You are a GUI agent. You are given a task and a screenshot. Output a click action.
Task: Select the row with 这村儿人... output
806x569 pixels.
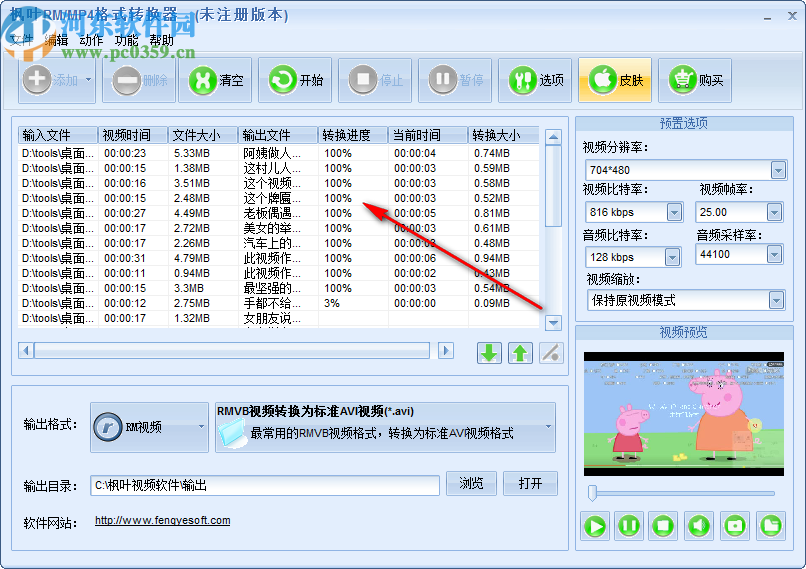click(x=279, y=168)
